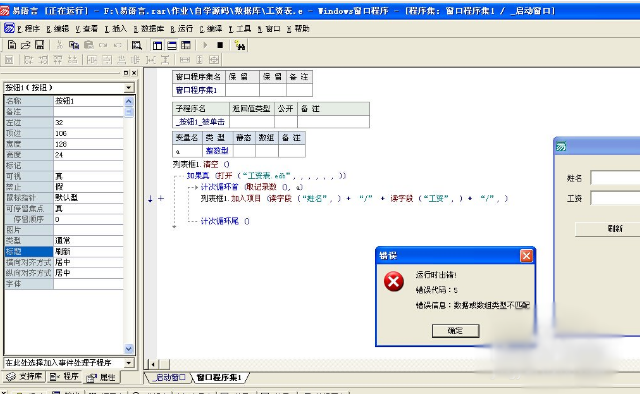
Task: Open the 插入 menu
Action: 116,29
